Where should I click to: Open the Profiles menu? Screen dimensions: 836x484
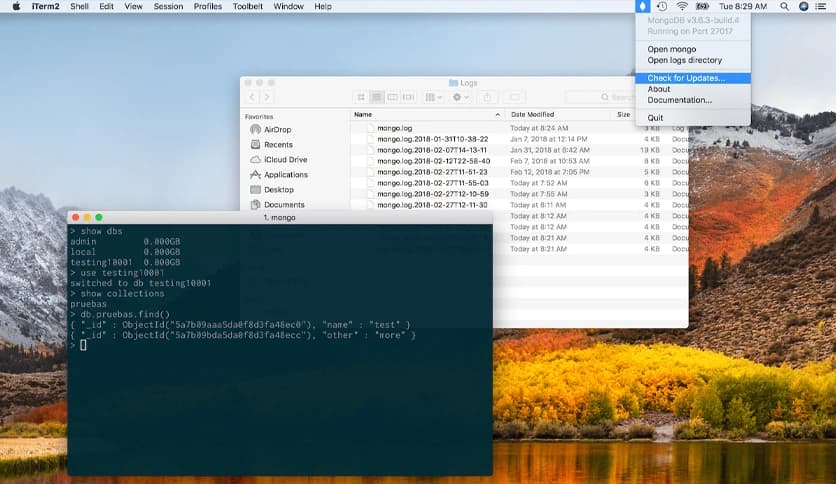(x=207, y=6)
